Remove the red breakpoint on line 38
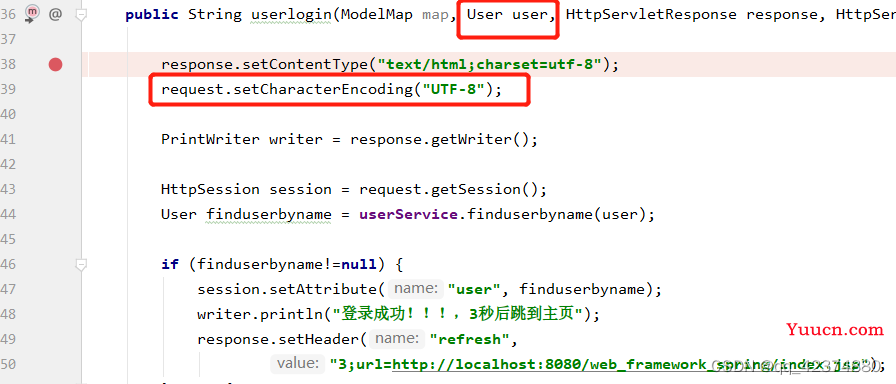Screen dimensions: 896x384 tap(55, 65)
